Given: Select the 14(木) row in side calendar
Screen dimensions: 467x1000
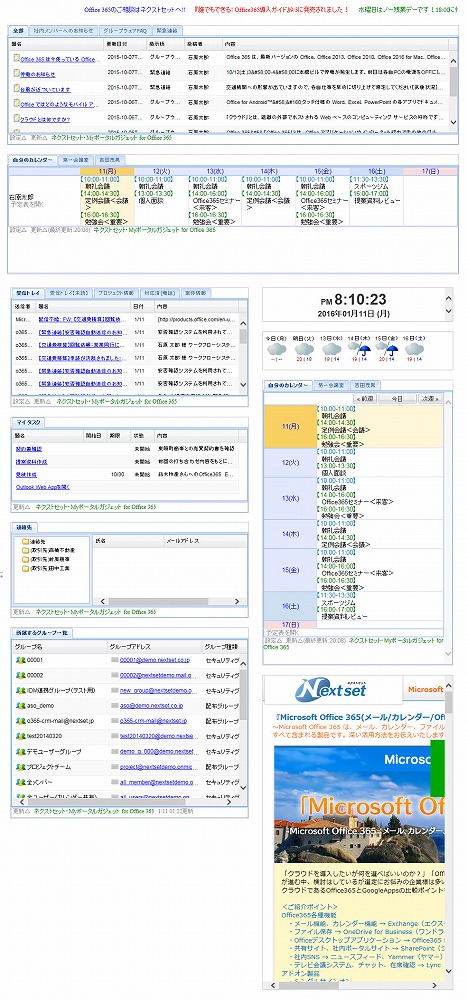Looking at the screenshot, I should point(353,534).
